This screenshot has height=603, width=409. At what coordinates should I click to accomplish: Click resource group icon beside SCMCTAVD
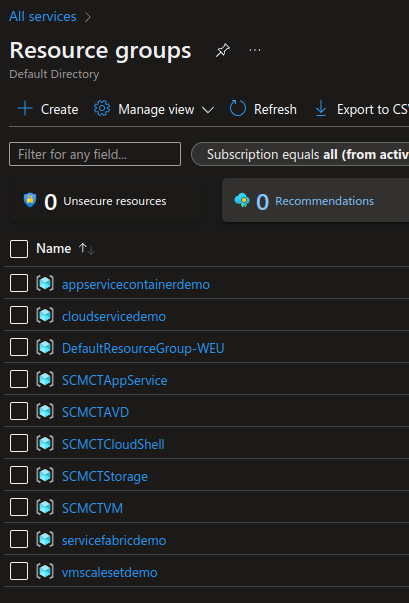[x=45, y=411]
